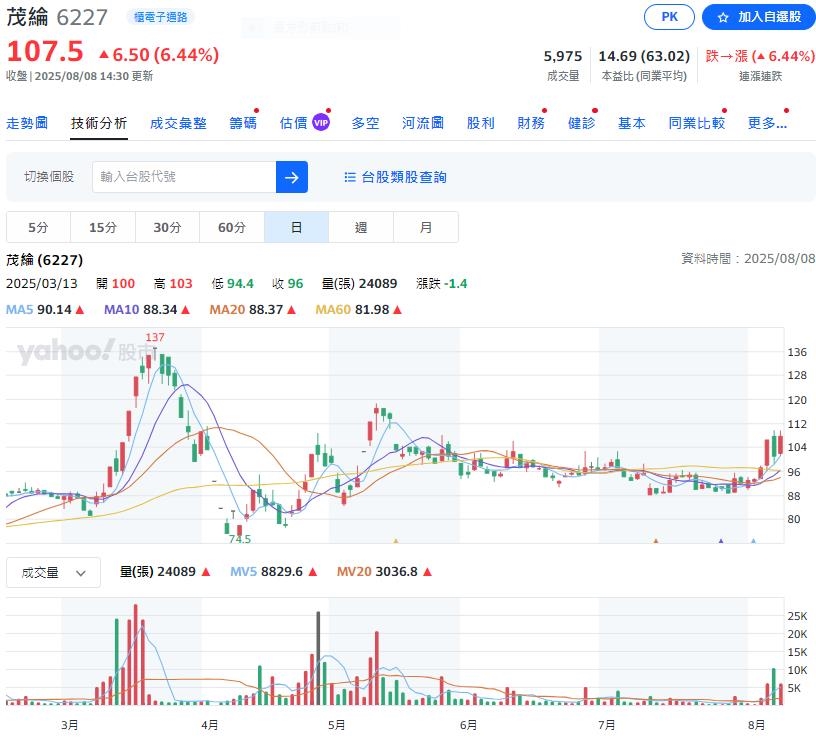Screen dimensions: 816x742
Task: Open the 籌碼 tab
Action: 243,122
